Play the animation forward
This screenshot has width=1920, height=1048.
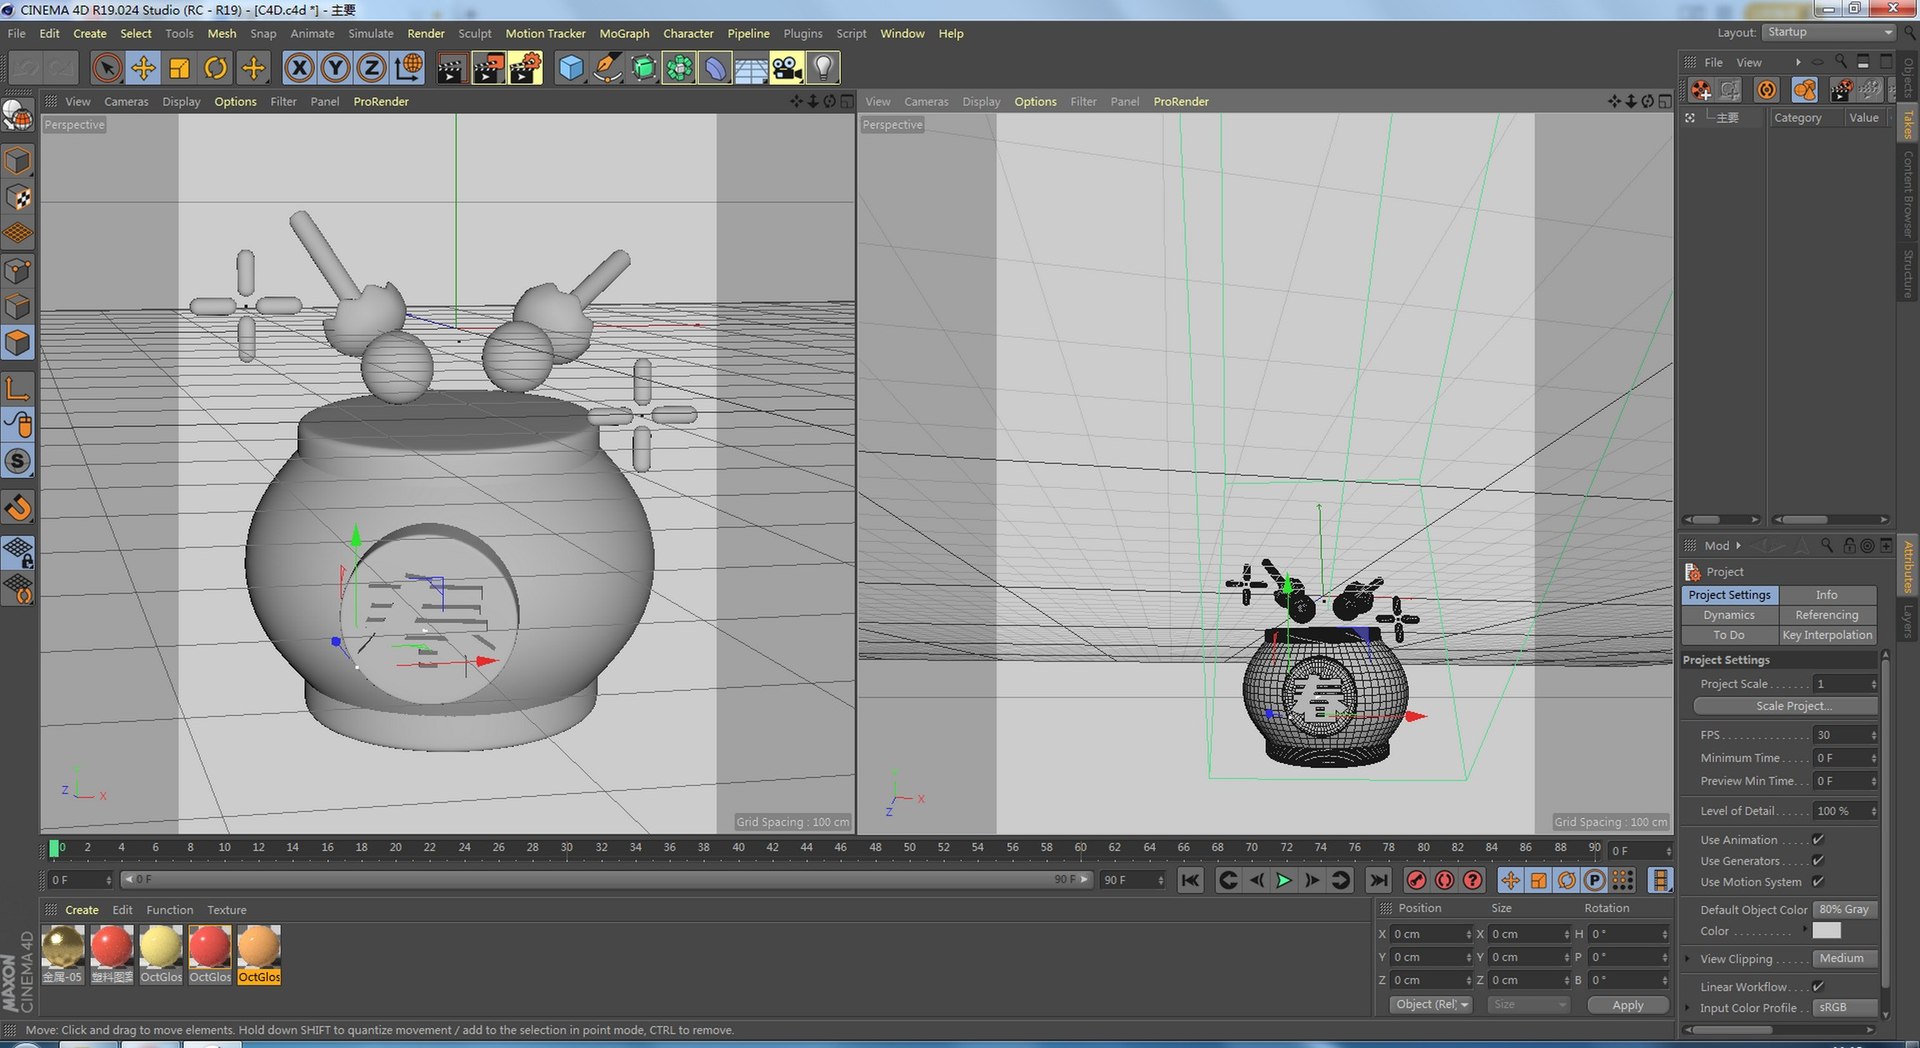point(1284,880)
